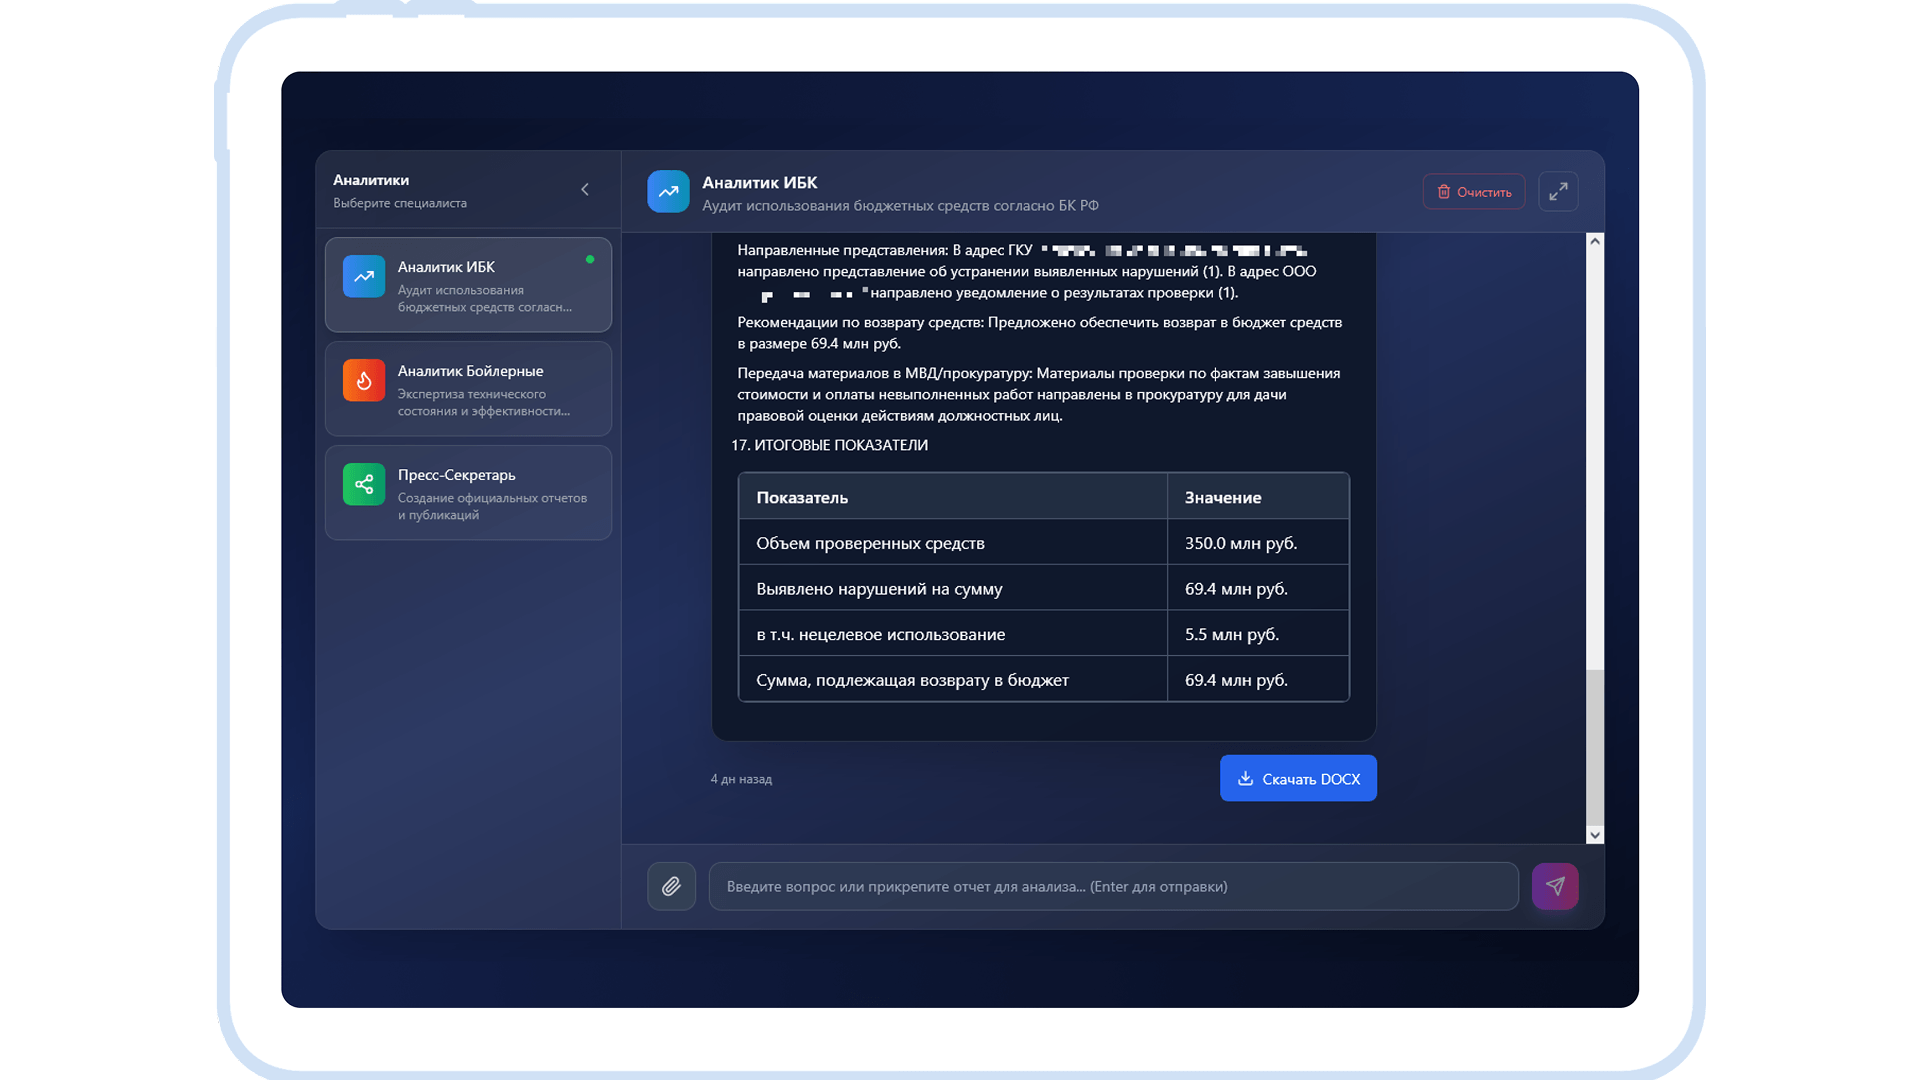This screenshot has height=1080, width=1920.
Task: Focus the question message input field
Action: 1112,886
